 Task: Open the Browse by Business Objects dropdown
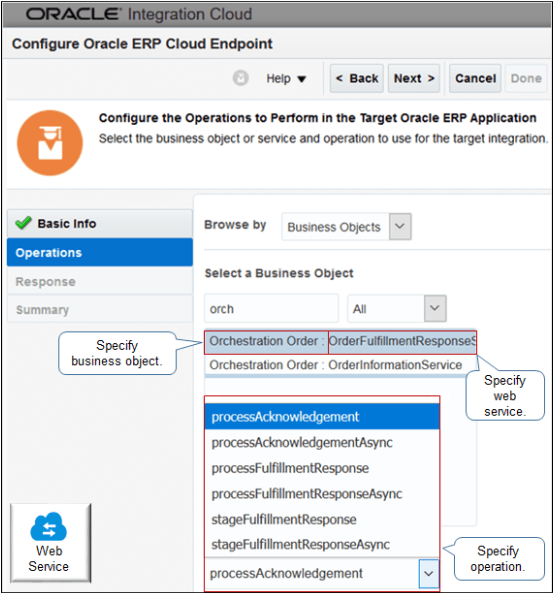[x=400, y=227]
